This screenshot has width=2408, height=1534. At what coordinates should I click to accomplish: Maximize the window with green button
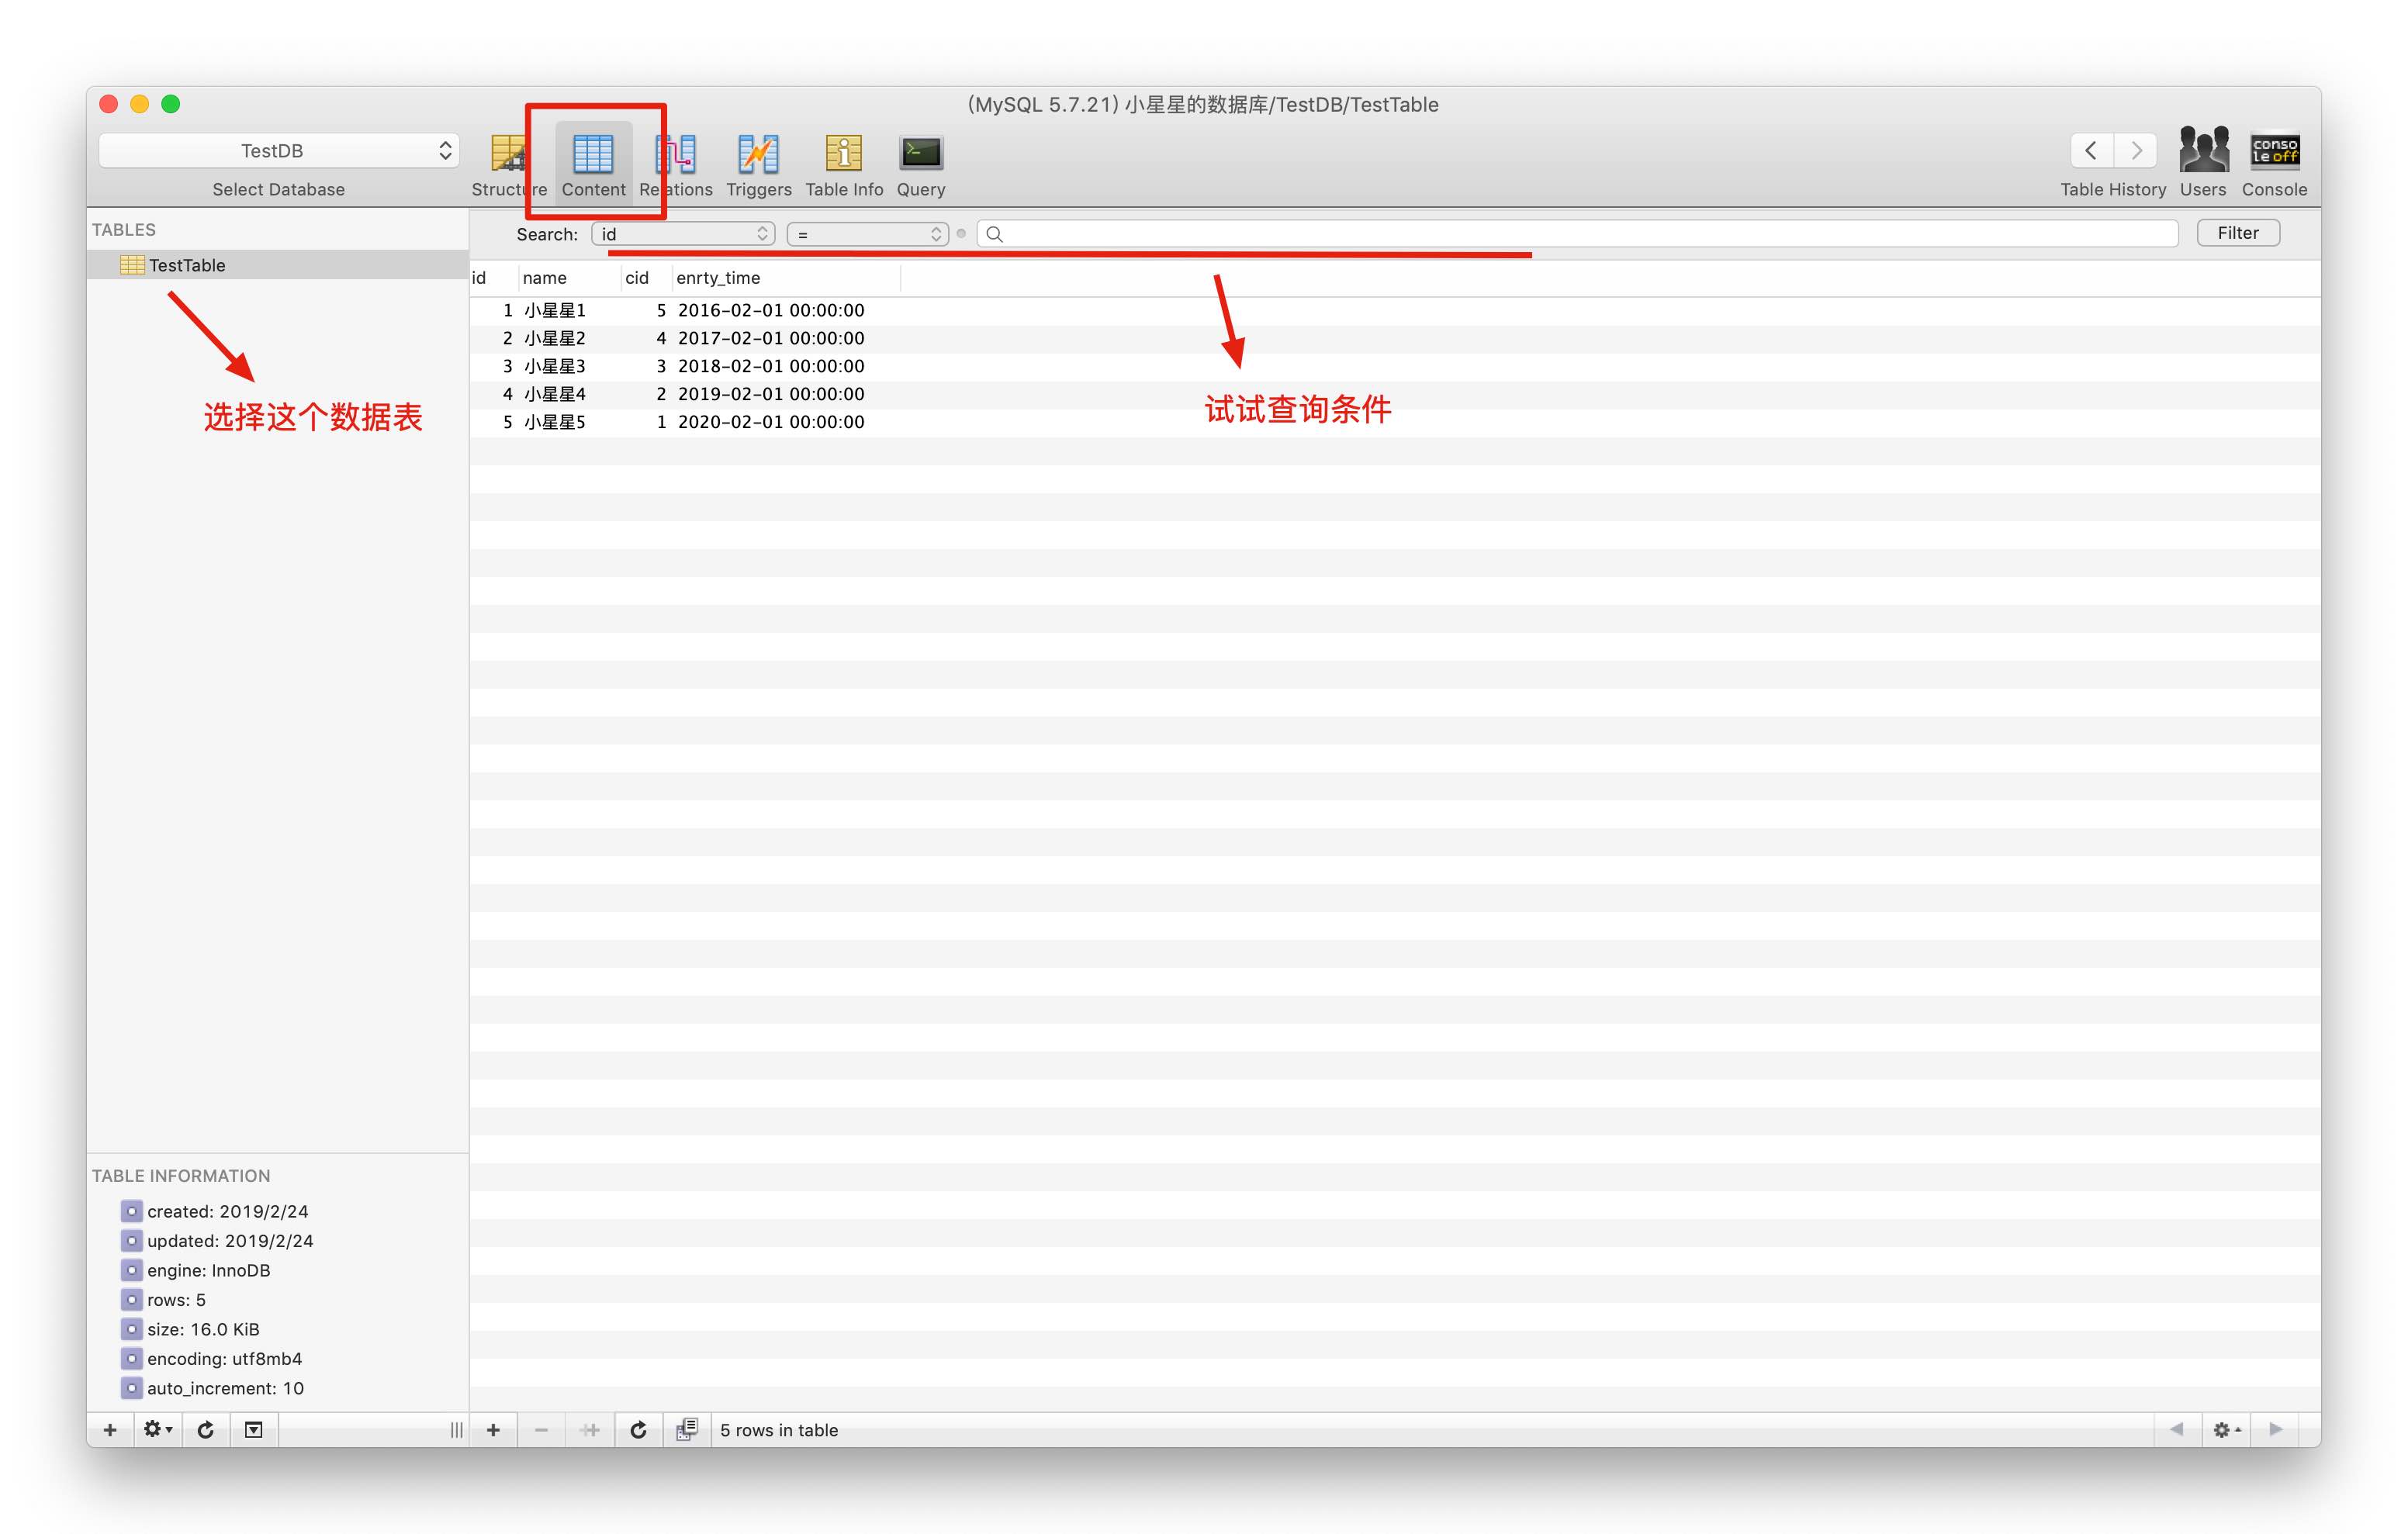pyautogui.click(x=171, y=104)
